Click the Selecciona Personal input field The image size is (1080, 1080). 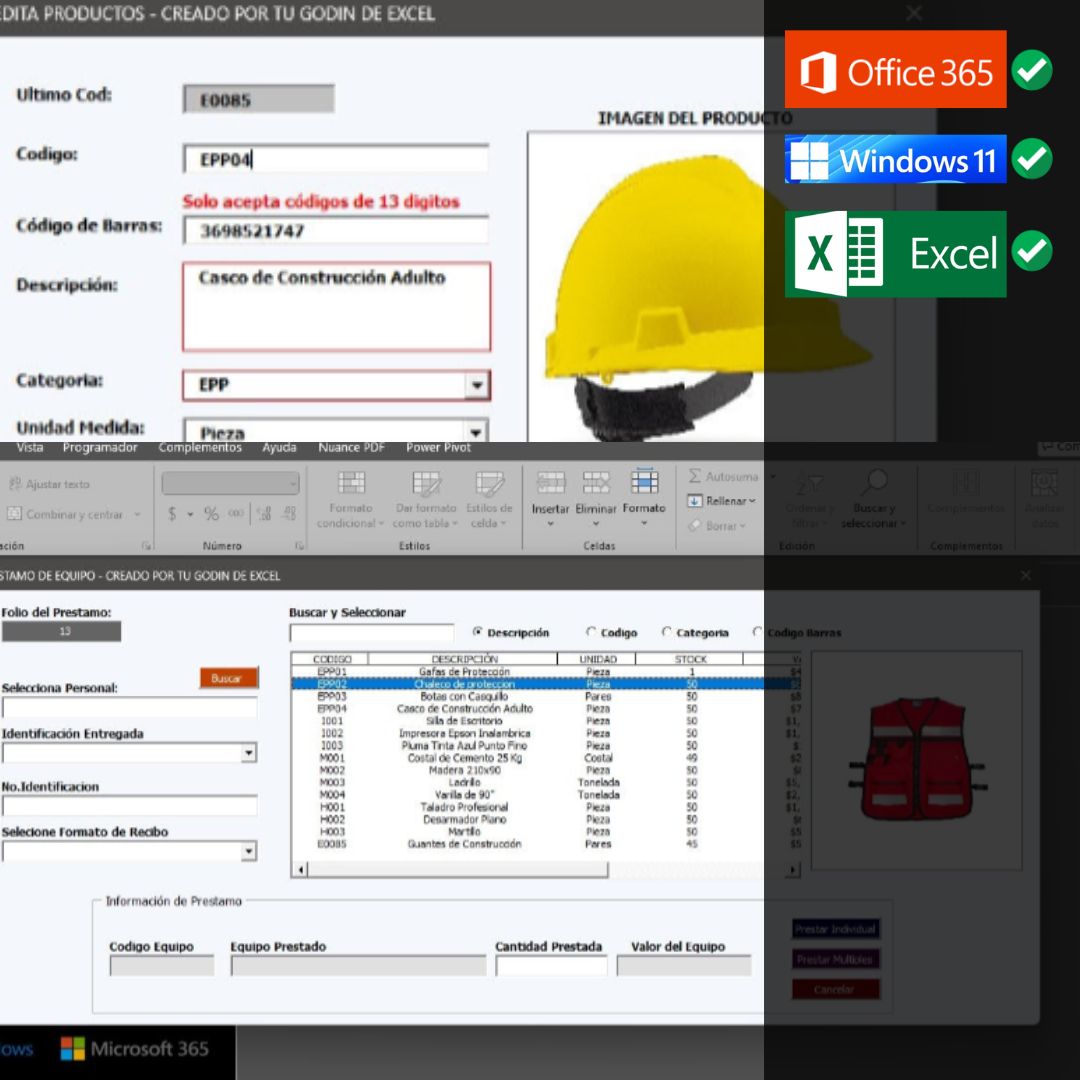(x=129, y=707)
